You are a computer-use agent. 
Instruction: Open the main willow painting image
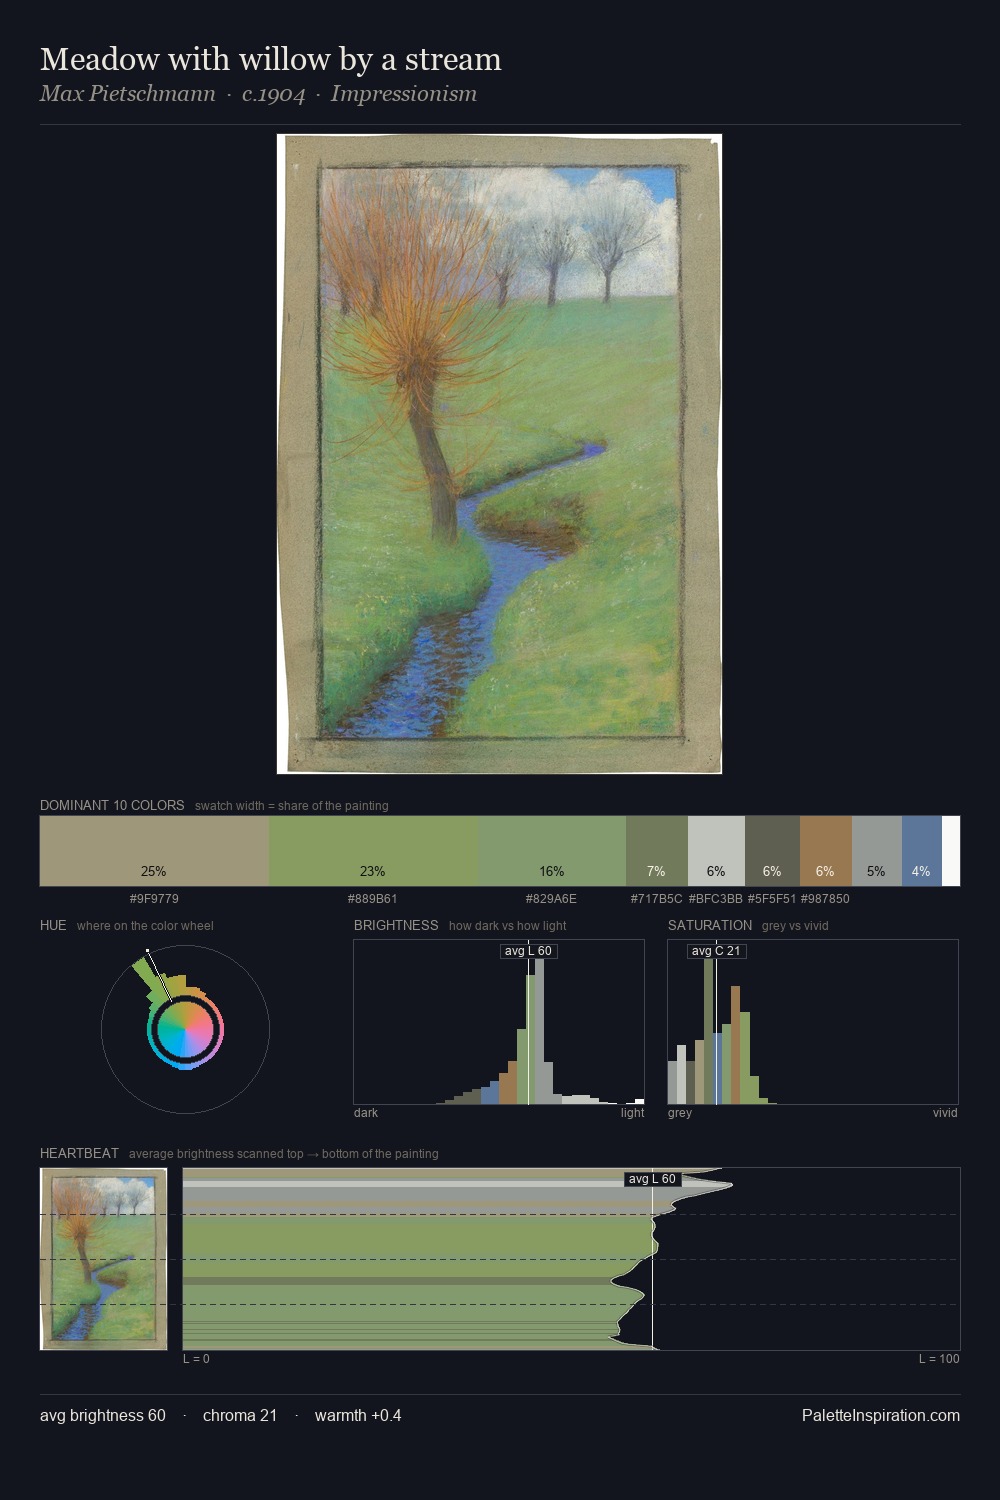[499, 454]
